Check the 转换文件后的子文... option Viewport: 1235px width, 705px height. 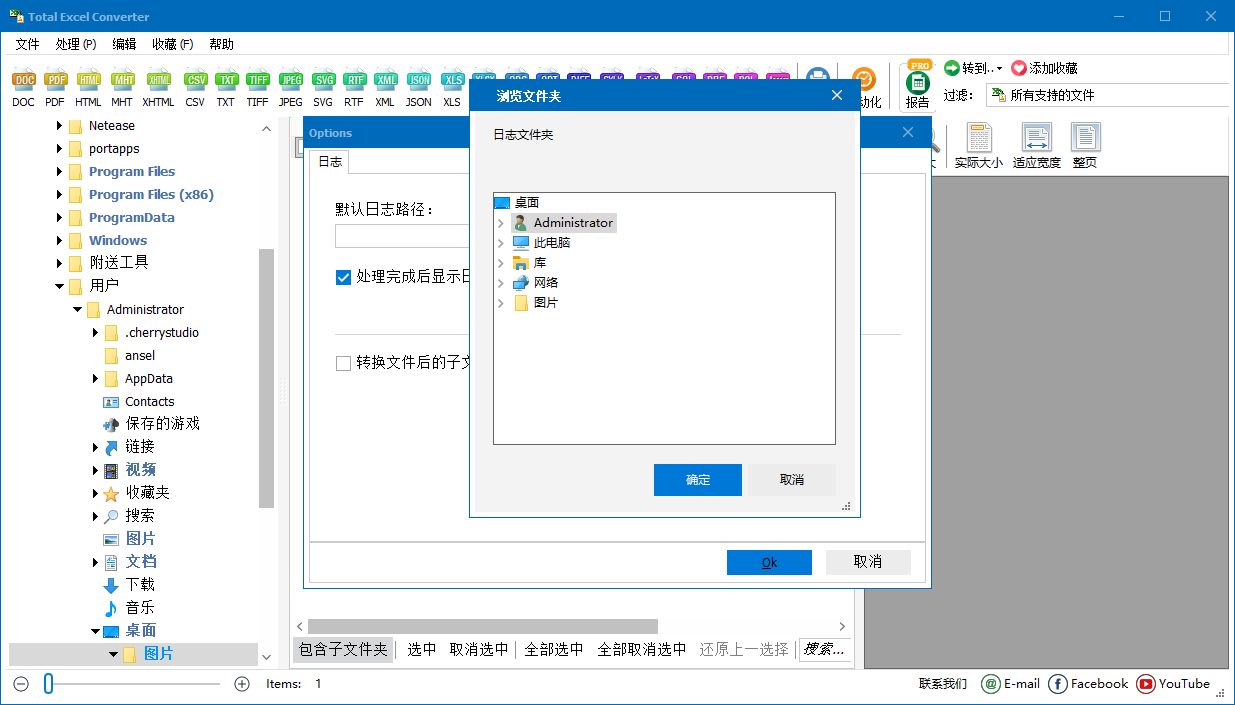[344, 362]
